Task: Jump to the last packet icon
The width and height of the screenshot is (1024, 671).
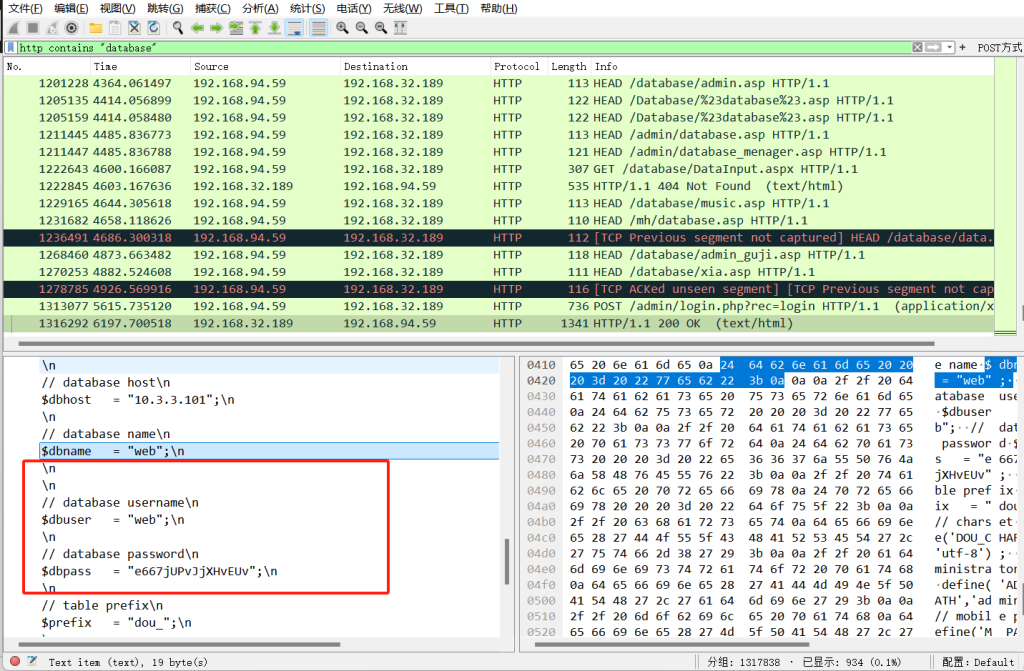Action: click(x=274, y=28)
